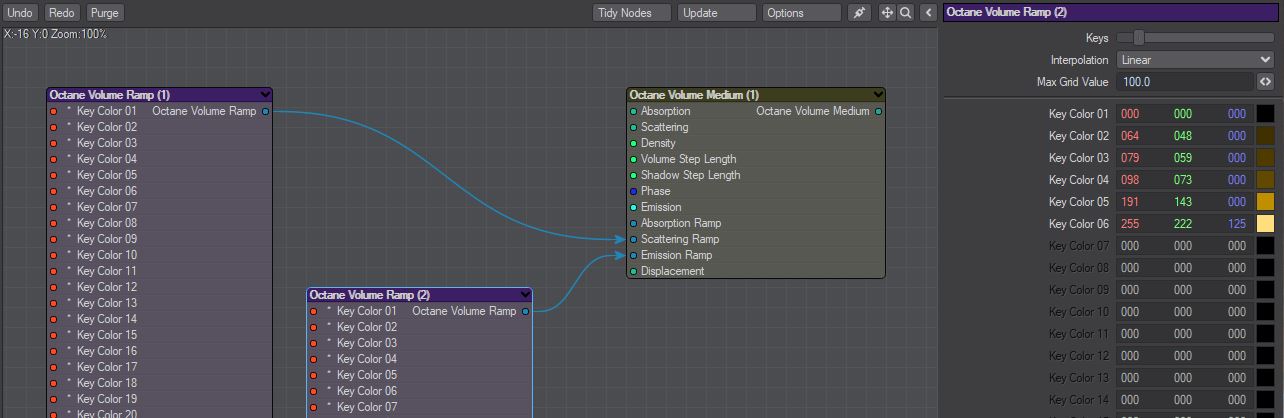Image resolution: width=1284 pixels, height=418 pixels.
Task: Select the Octane Volume Ramp (2) node title
Action: (370, 295)
